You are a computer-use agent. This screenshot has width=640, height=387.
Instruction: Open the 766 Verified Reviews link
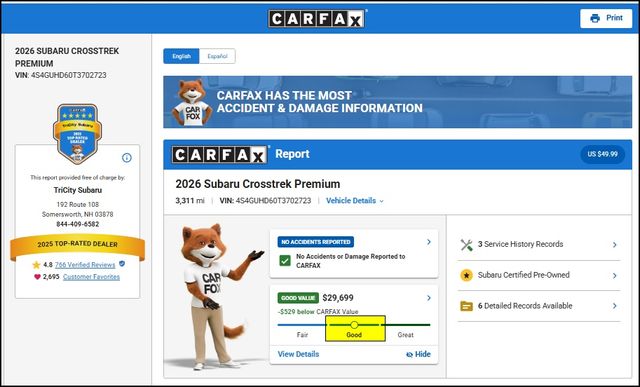pyautogui.click(x=85, y=265)
